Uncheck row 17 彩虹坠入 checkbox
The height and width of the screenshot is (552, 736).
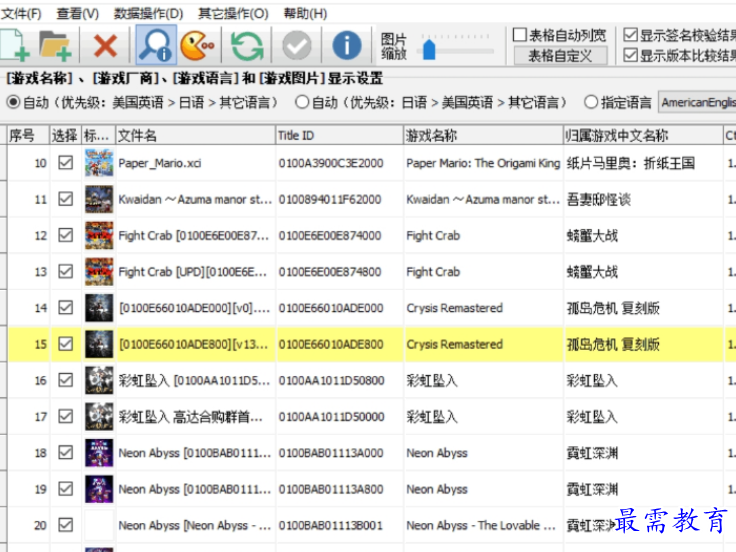66,416
